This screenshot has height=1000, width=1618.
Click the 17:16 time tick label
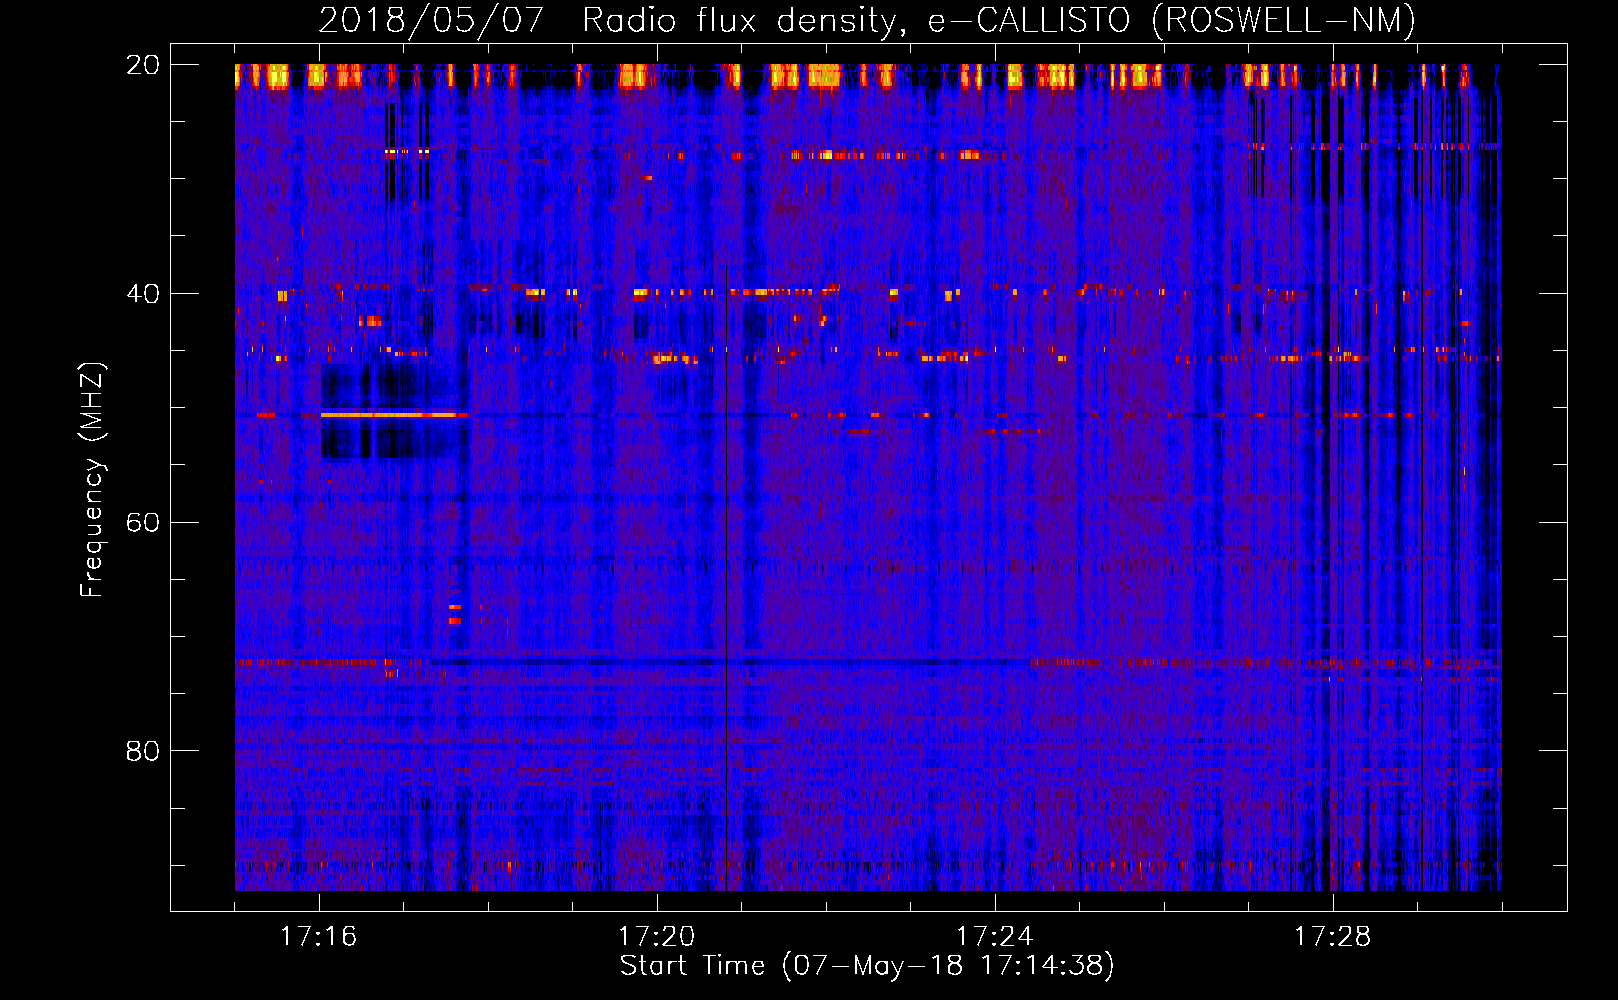[319, 937]
